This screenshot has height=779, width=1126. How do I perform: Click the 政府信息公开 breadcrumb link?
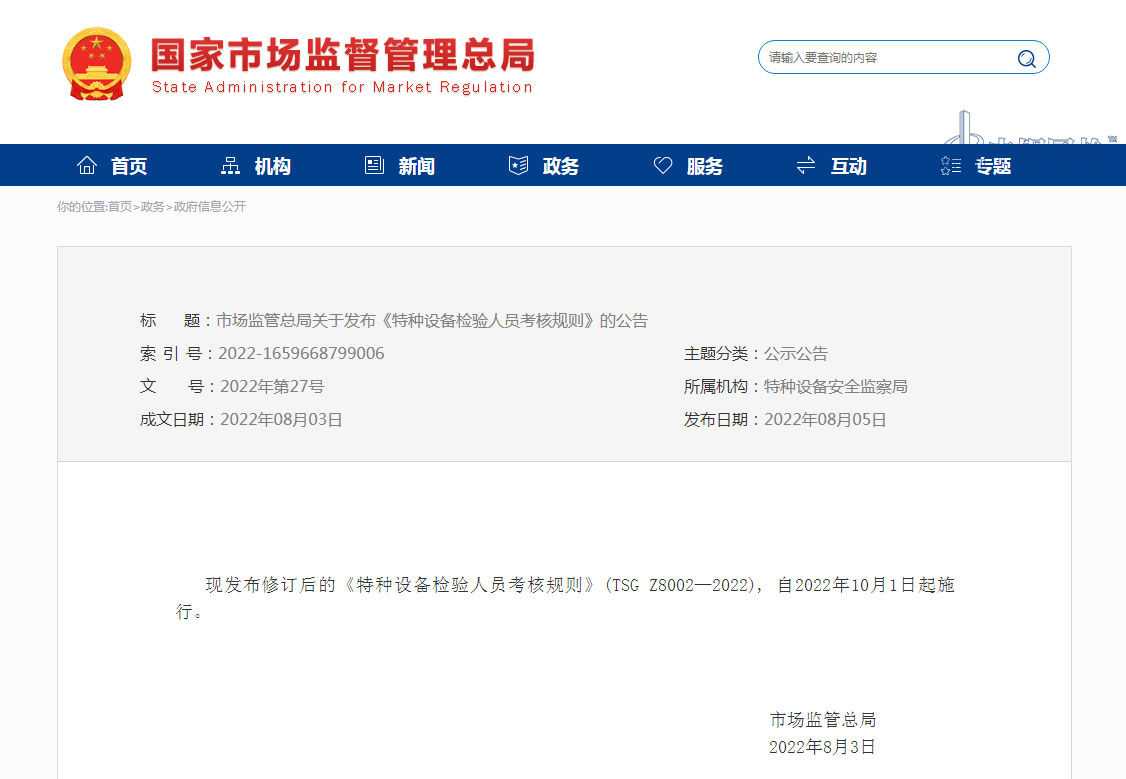209,207
